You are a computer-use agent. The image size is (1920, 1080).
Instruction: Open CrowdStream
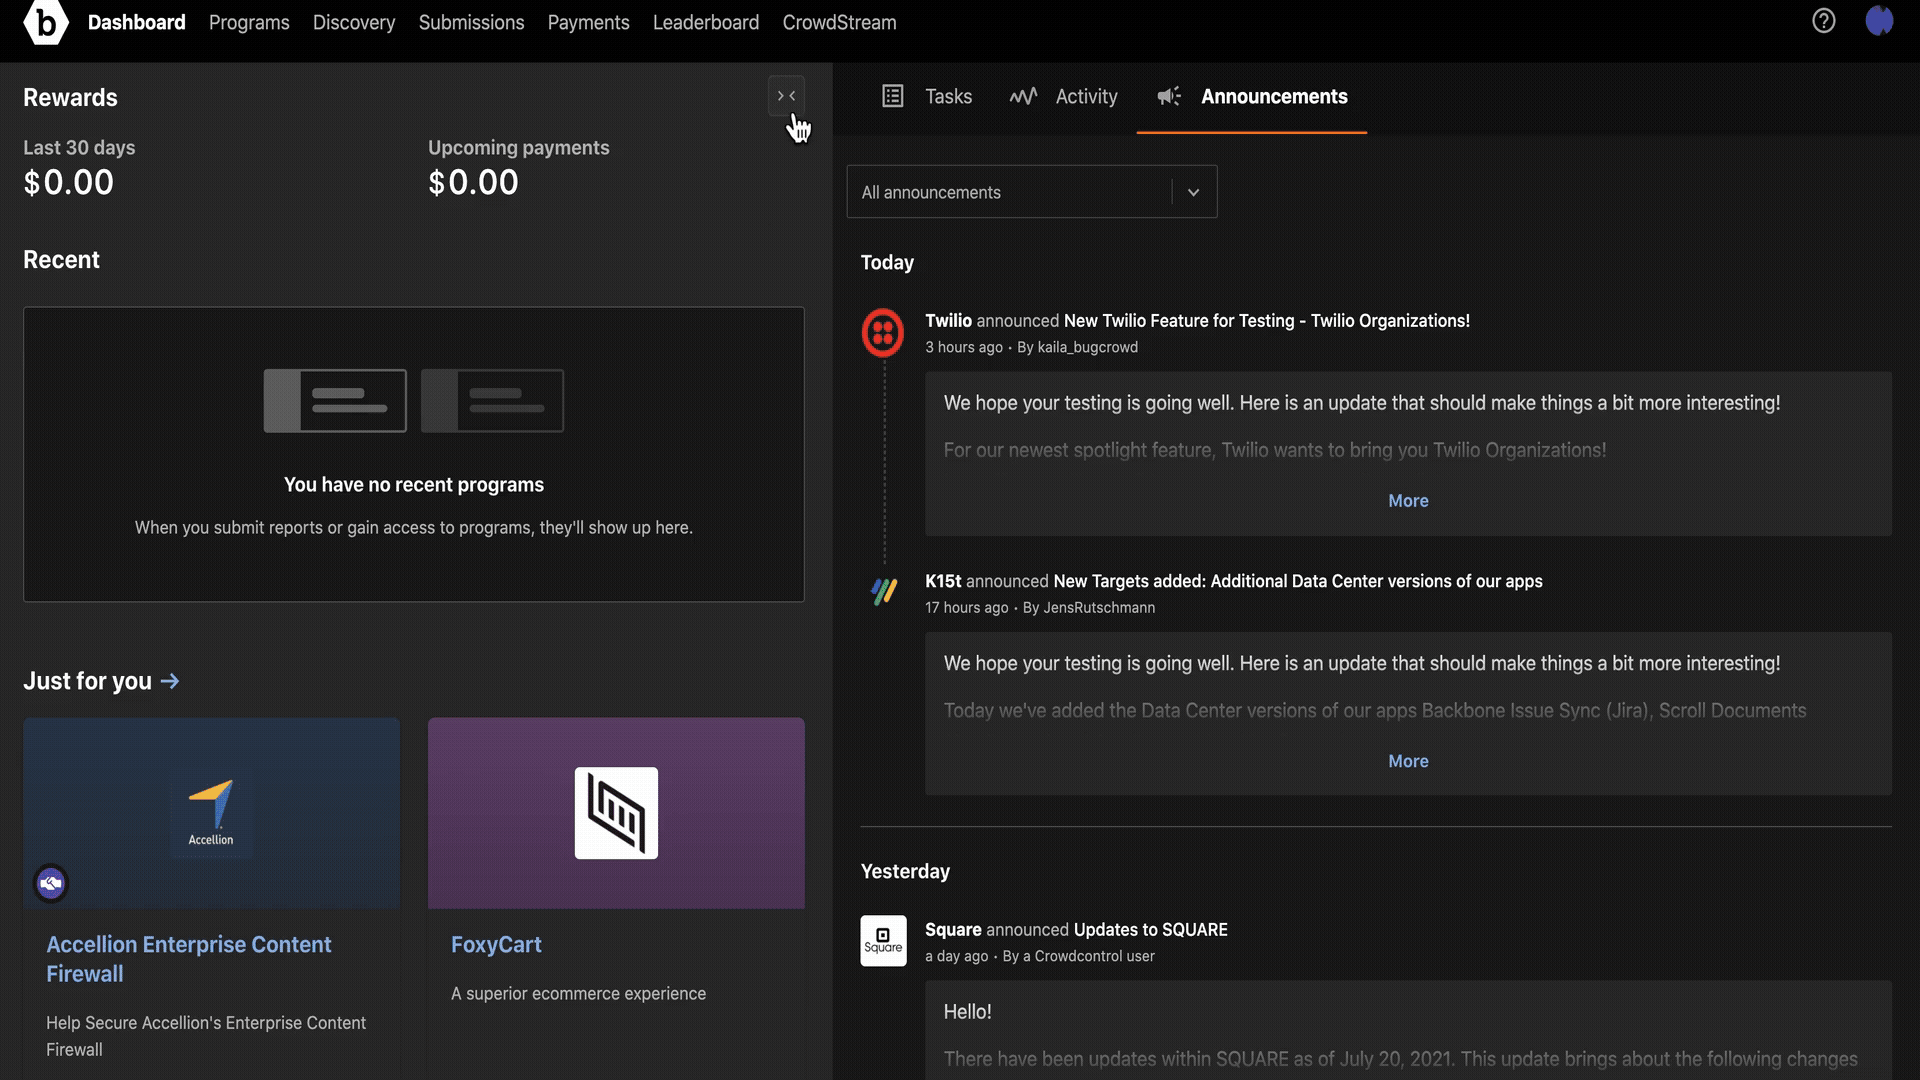tap(839, 22)
